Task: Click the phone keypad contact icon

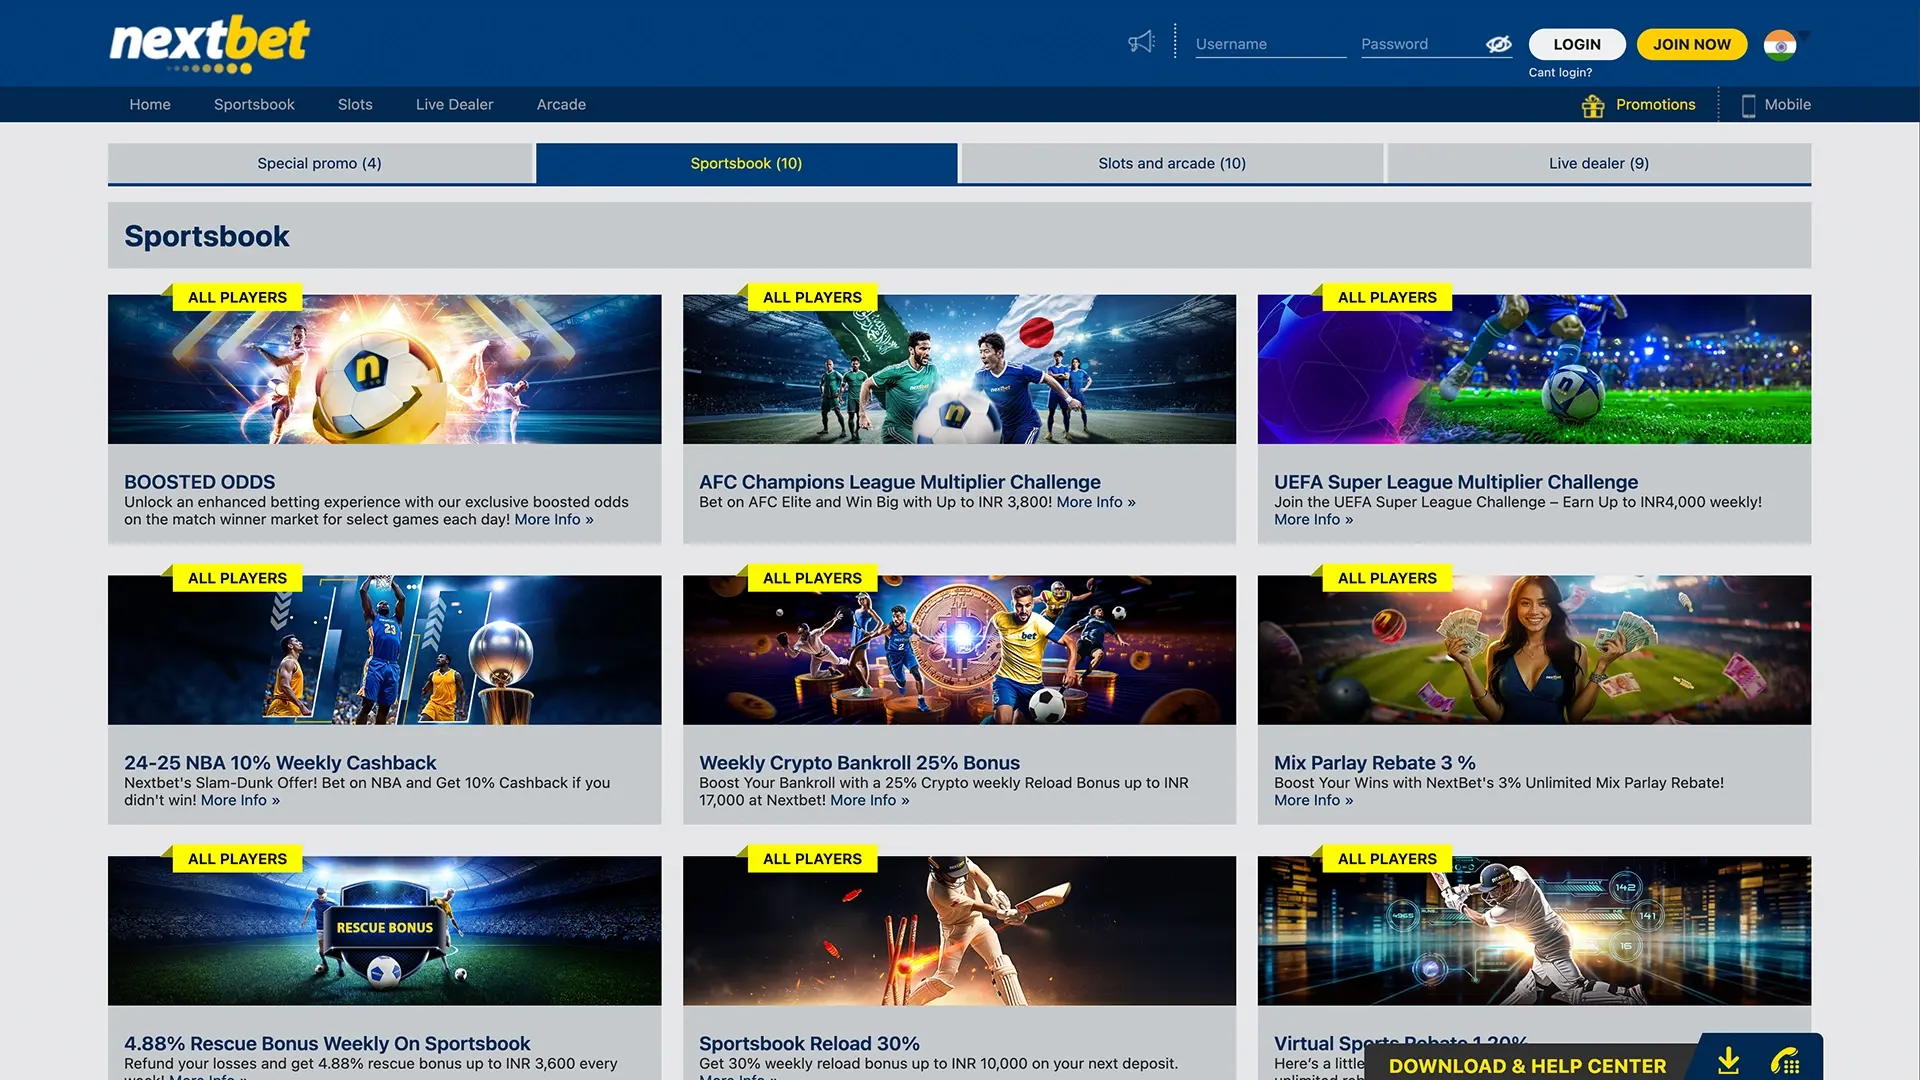Action: (1785, 1062)
